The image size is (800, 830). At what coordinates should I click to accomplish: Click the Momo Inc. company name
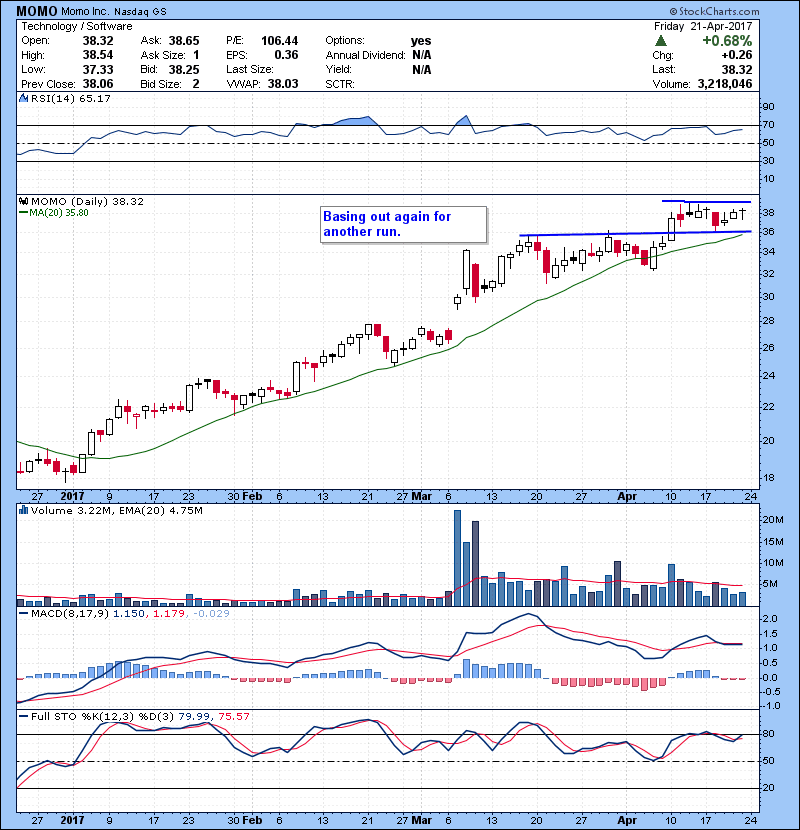pyautogui.click(x=85, y=11)
